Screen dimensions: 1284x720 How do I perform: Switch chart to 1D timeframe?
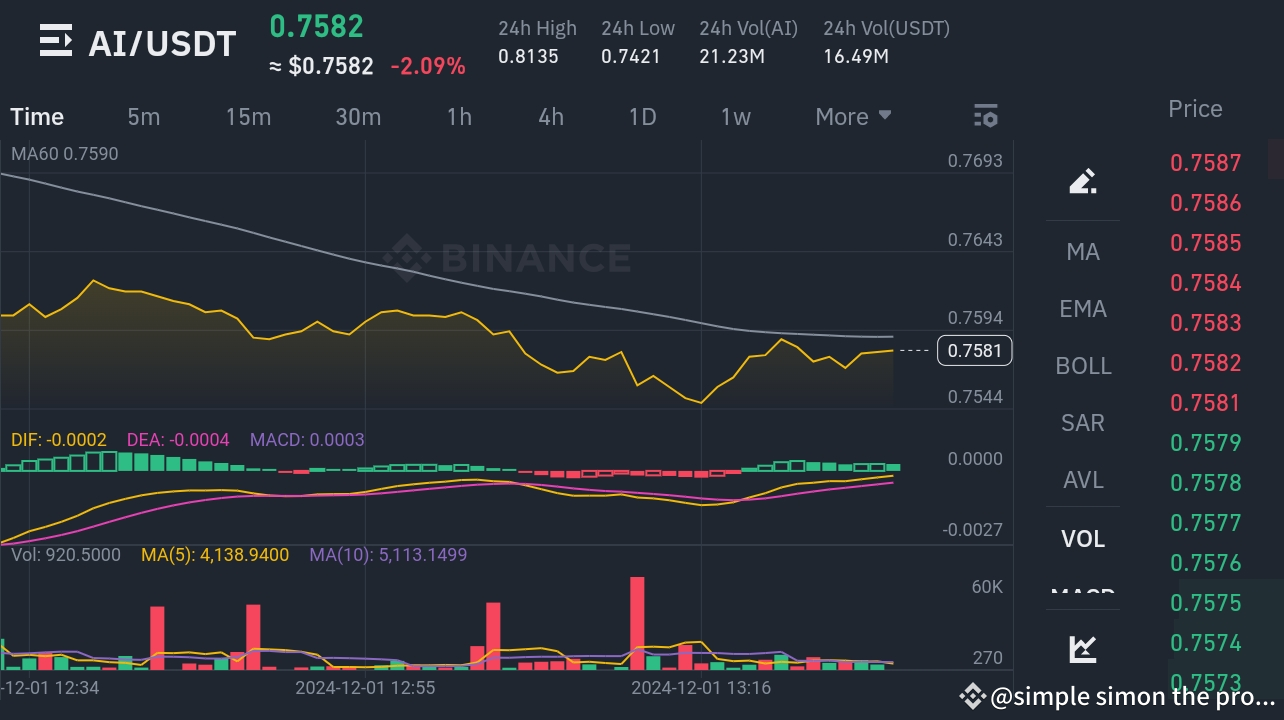click(643, 116)
